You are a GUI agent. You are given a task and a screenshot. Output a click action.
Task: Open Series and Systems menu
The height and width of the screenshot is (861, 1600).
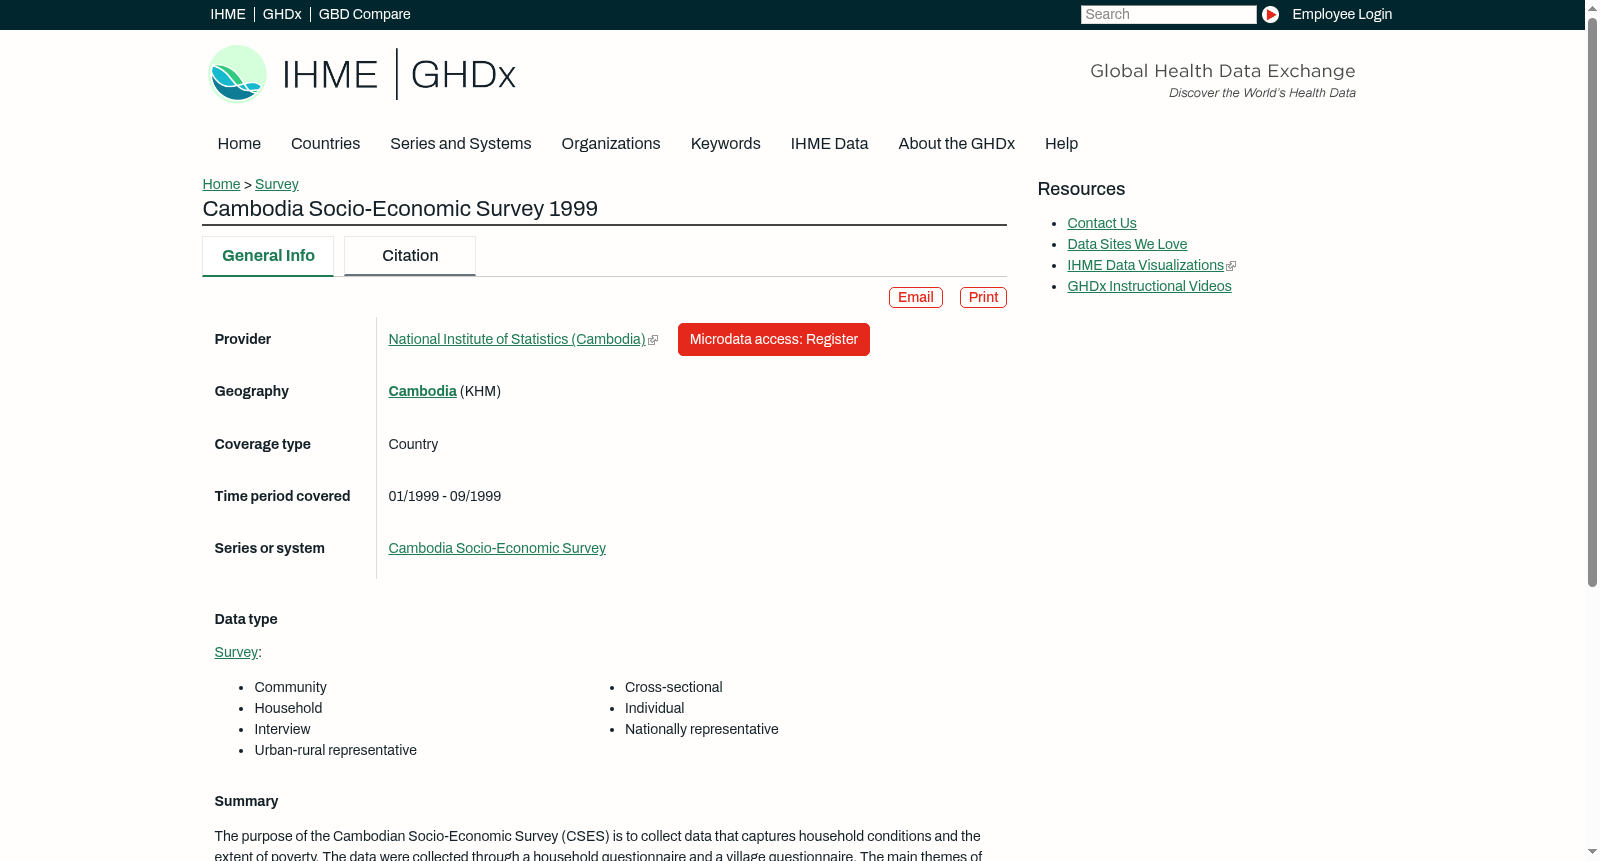pyautogui.click(x=461, y=143)
